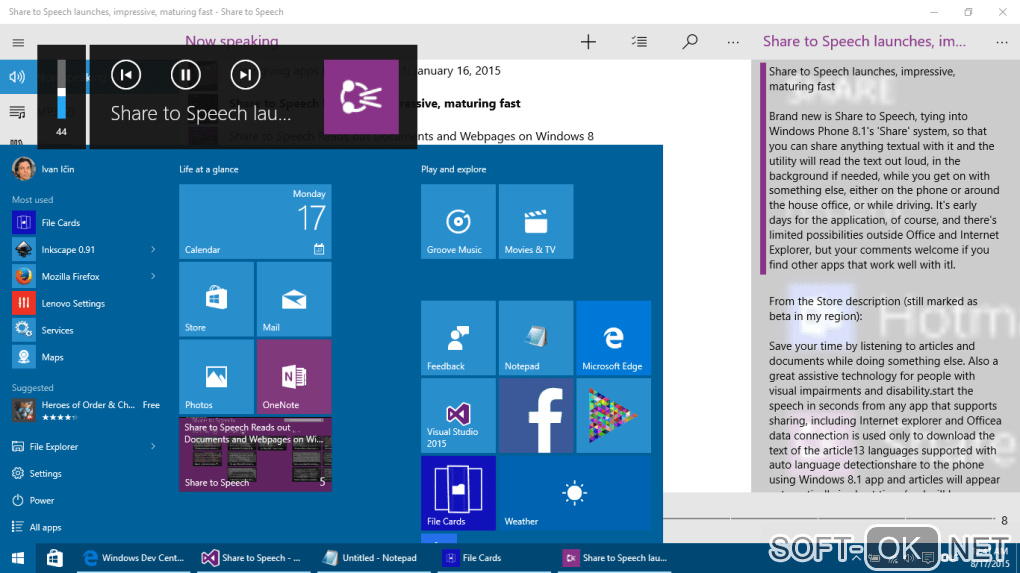Open the Photos tile
This screenshot has width=1020, height=573.
(217, 377)
